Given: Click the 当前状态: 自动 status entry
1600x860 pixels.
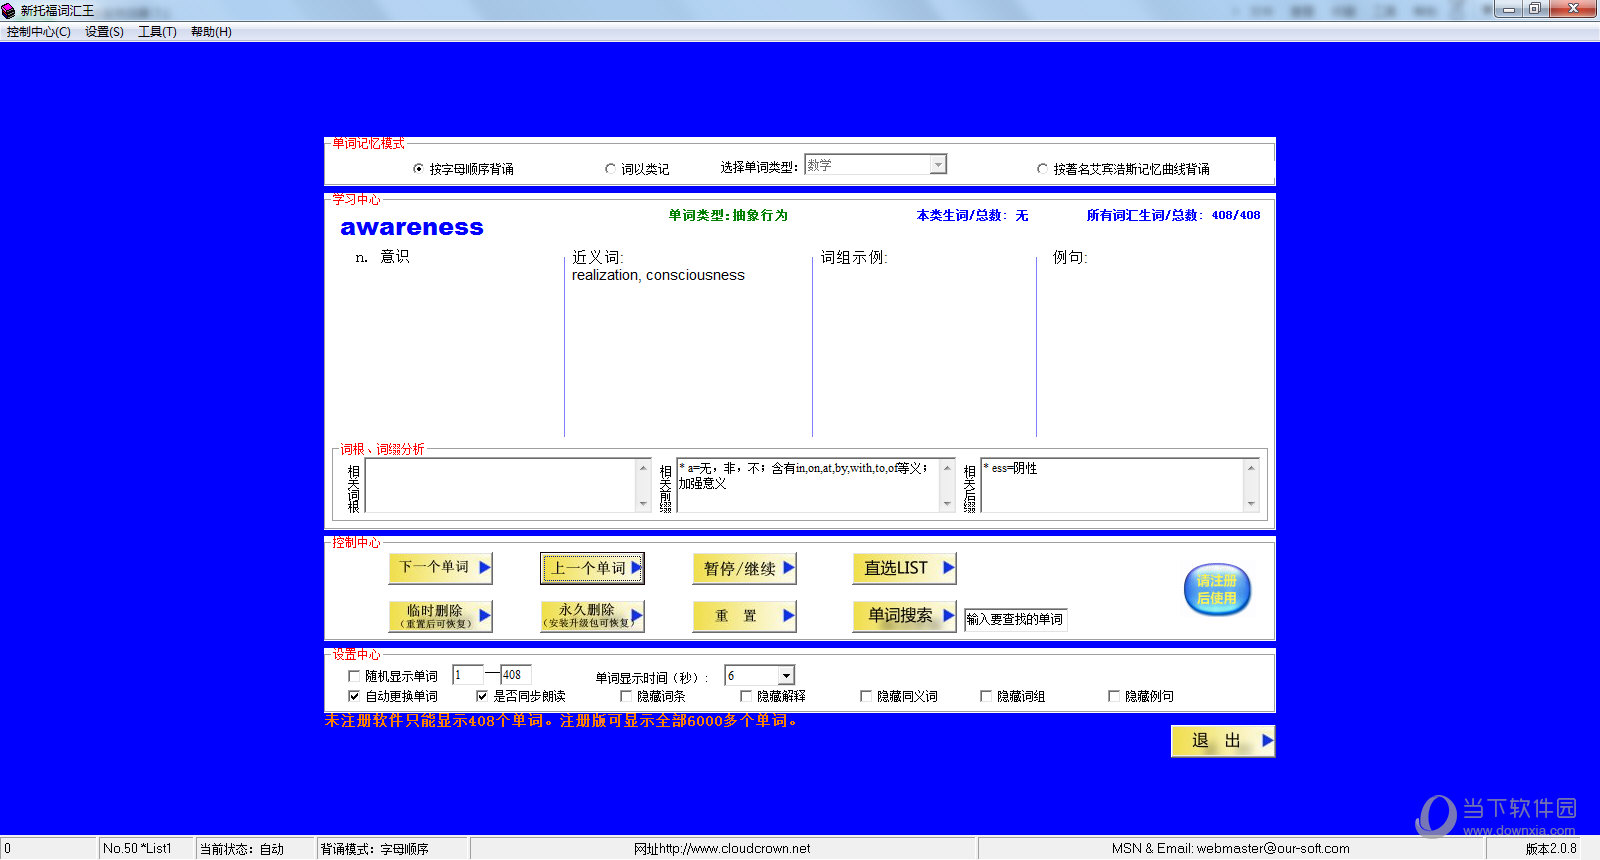Looking at the screenshot, I should click(x=242, y=848).
